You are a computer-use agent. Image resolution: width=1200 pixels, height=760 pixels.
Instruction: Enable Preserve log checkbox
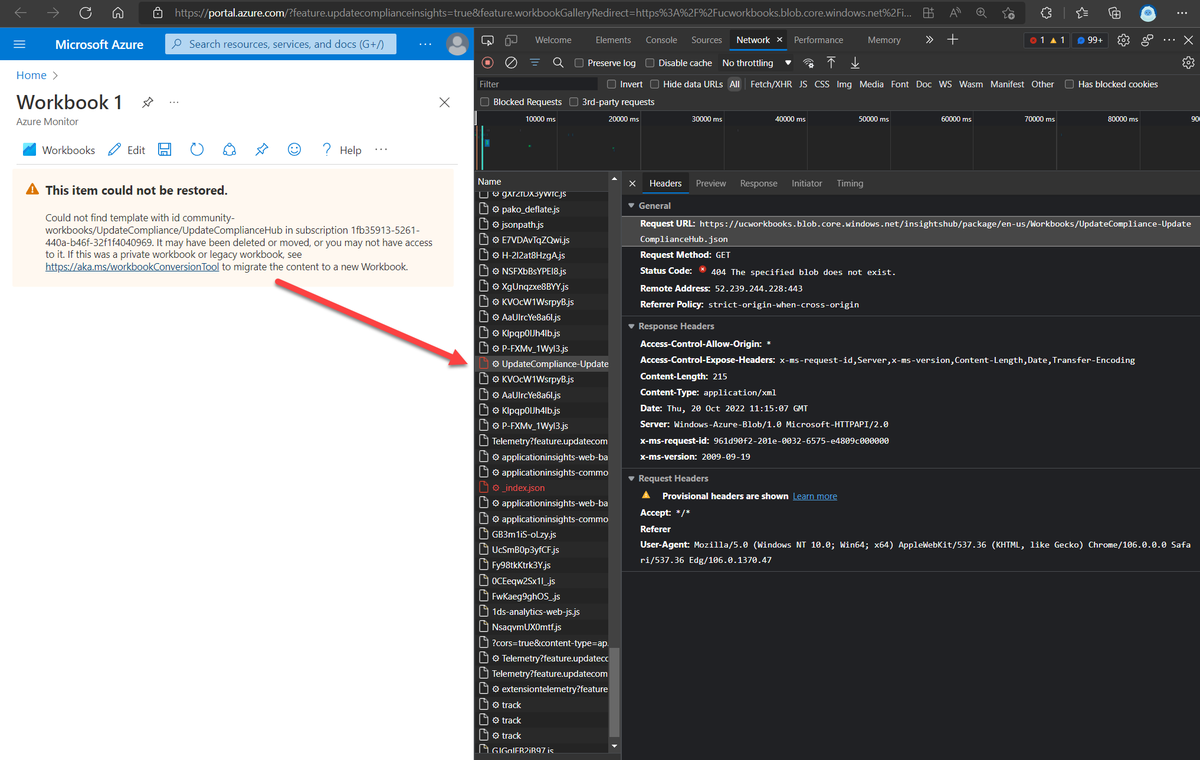[579, 63]
